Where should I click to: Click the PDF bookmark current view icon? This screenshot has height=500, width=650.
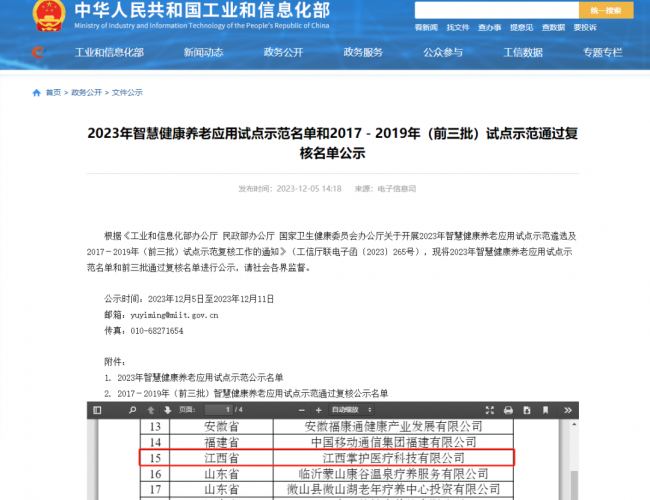pyautogui.click(x=546, y=410)
